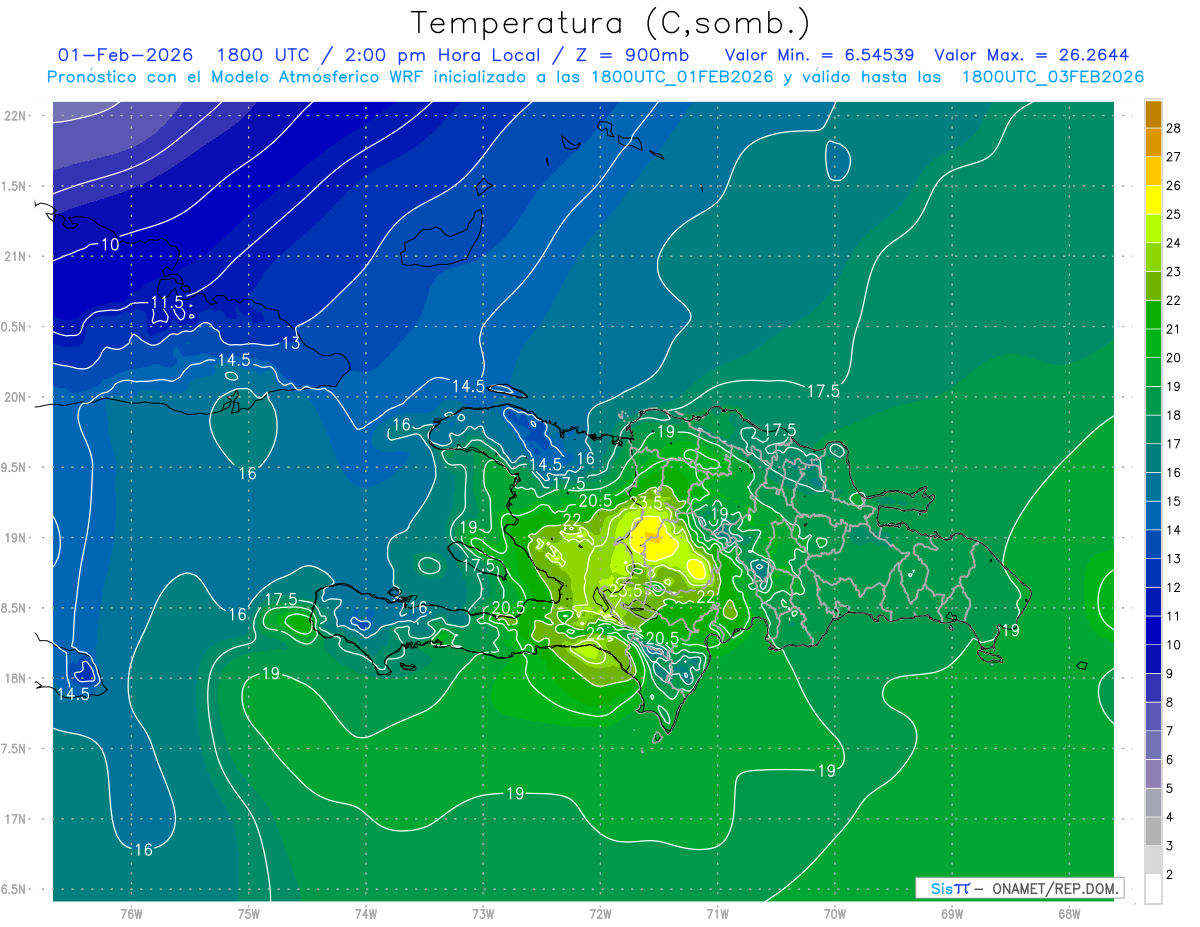
Task: Click the "22N" latitude axis label
Action: click(x=15, y=116)
